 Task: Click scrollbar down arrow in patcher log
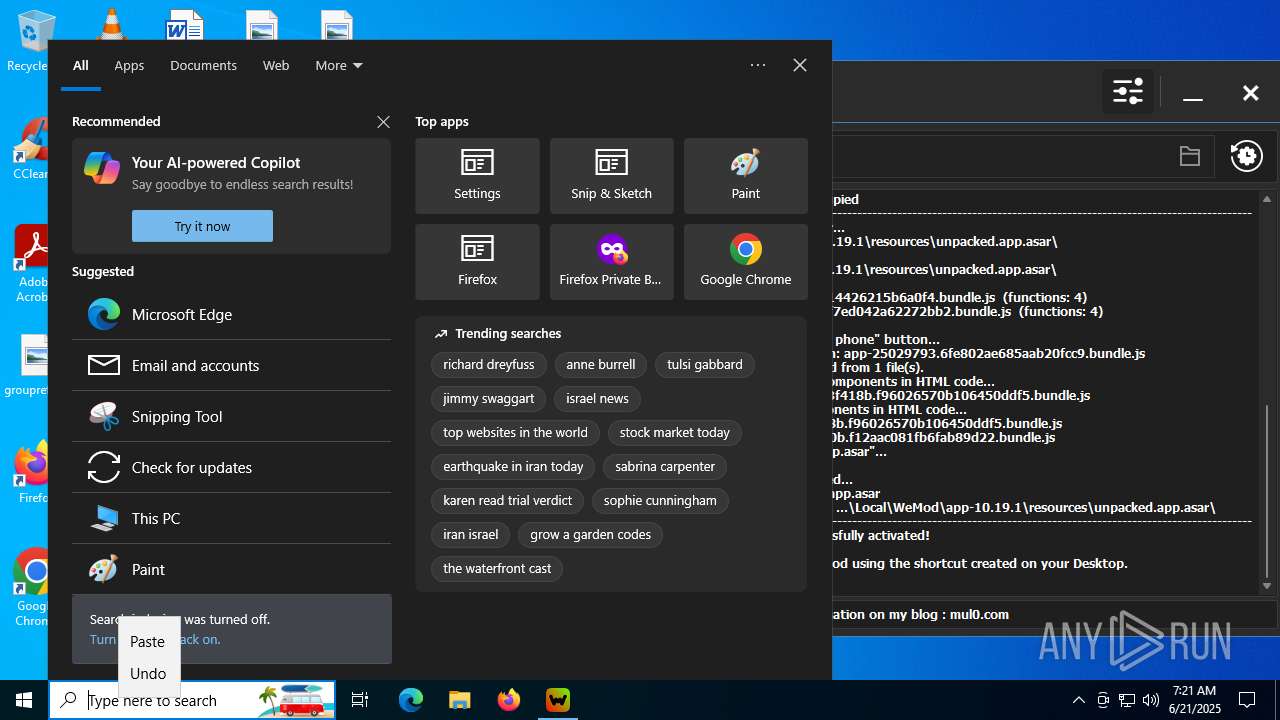1267,586
